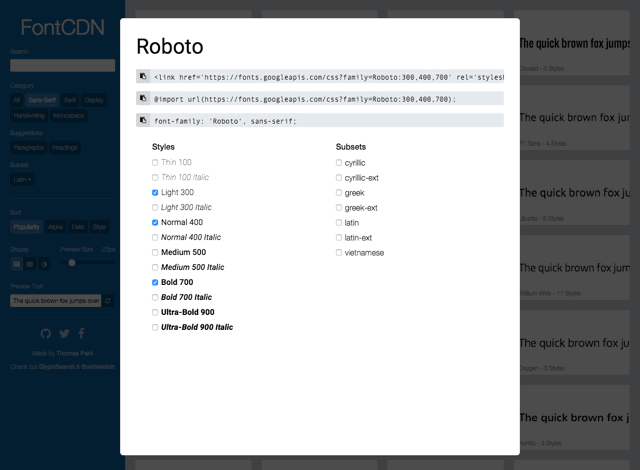Click the Preview Size slider handle
640x470 pixels.
click(72, 263)
